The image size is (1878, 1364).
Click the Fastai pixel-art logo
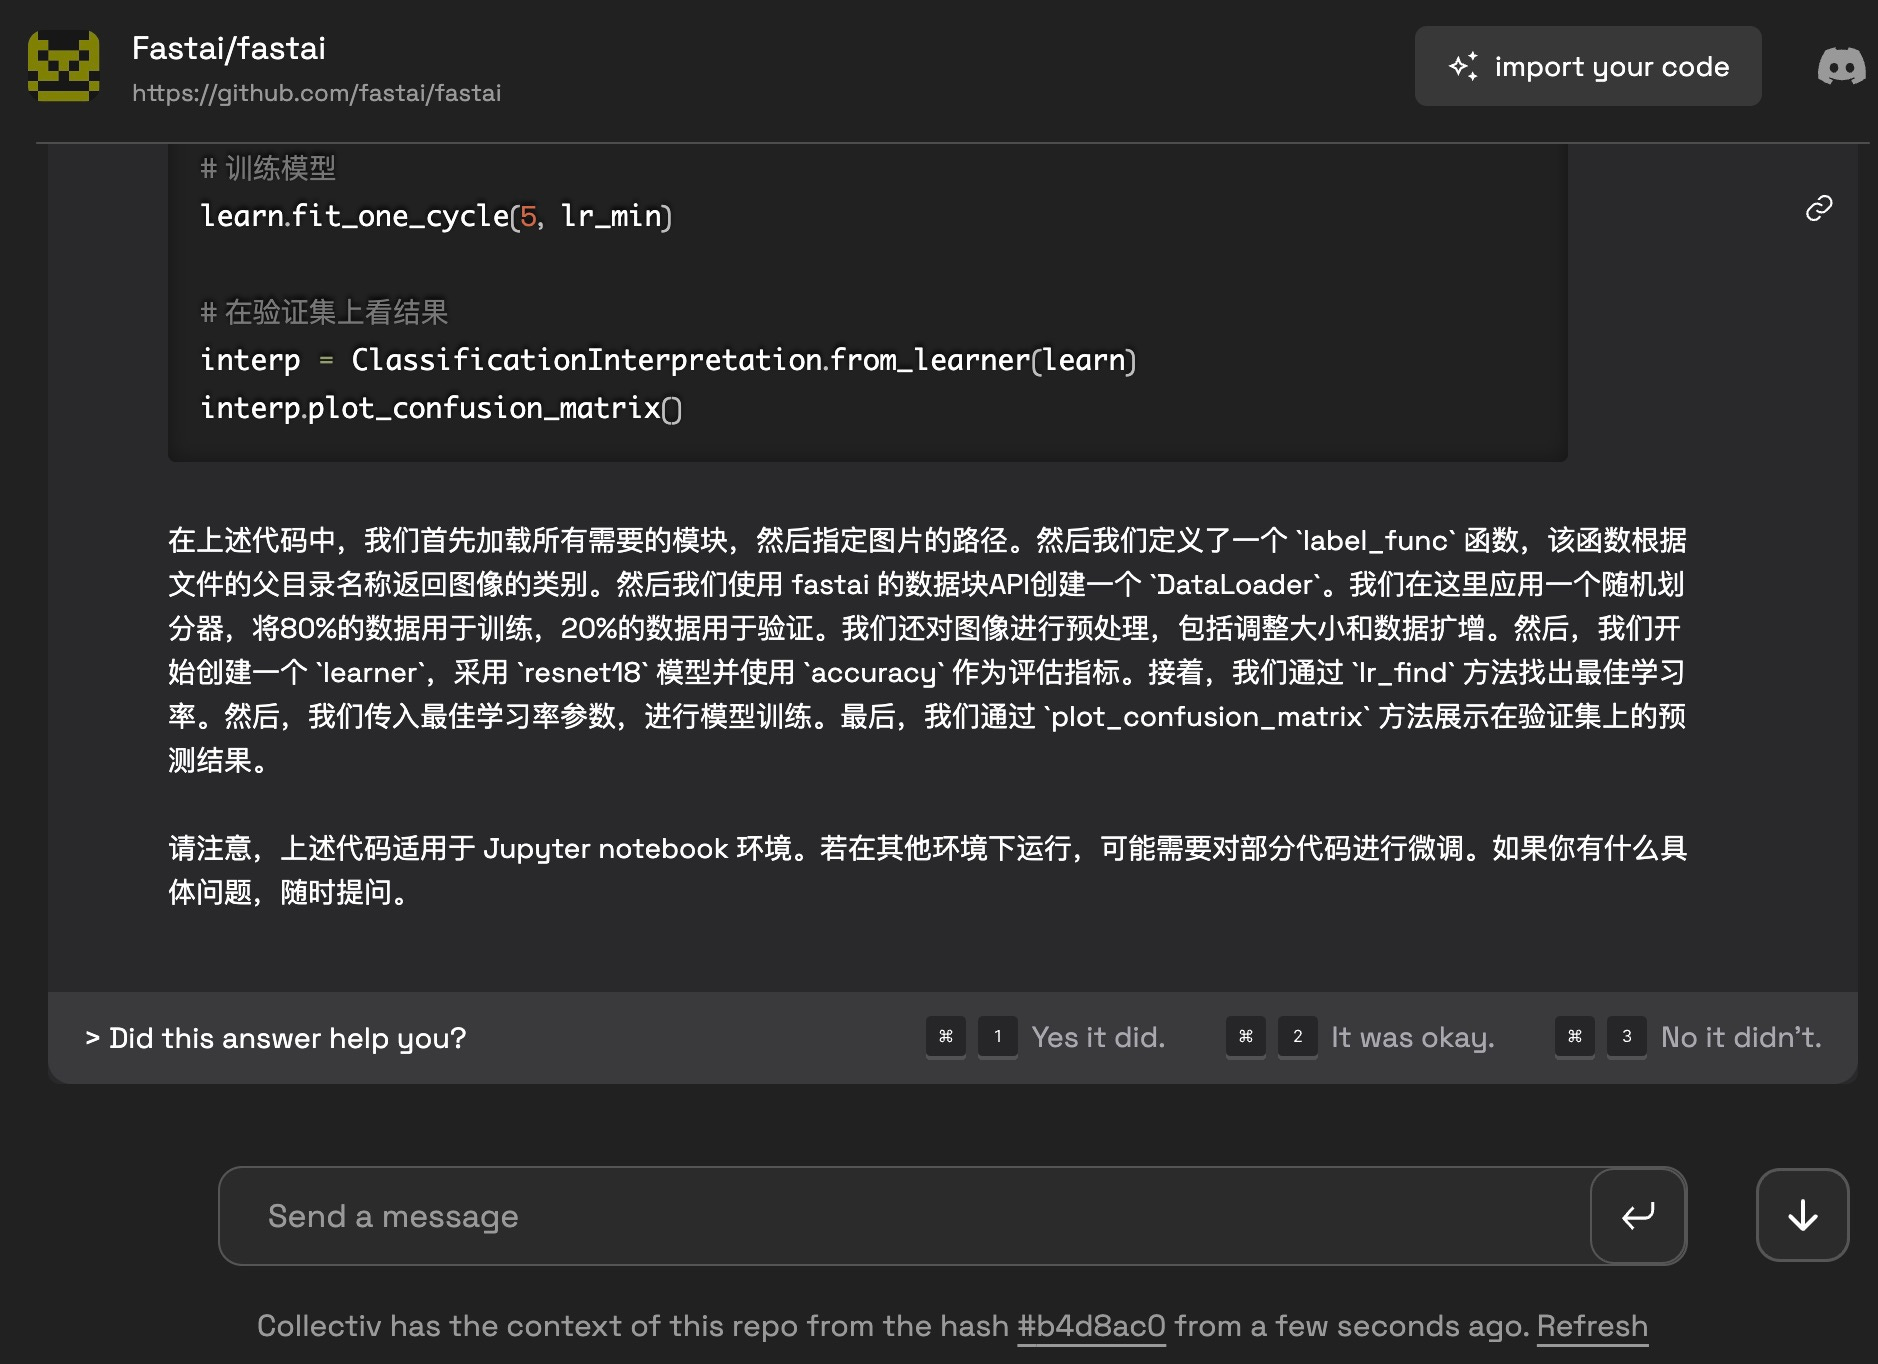(64, 66)
